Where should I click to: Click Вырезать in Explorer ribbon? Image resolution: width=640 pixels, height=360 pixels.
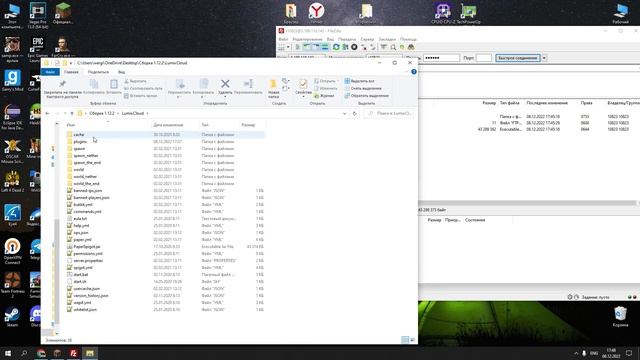(135, 81)
